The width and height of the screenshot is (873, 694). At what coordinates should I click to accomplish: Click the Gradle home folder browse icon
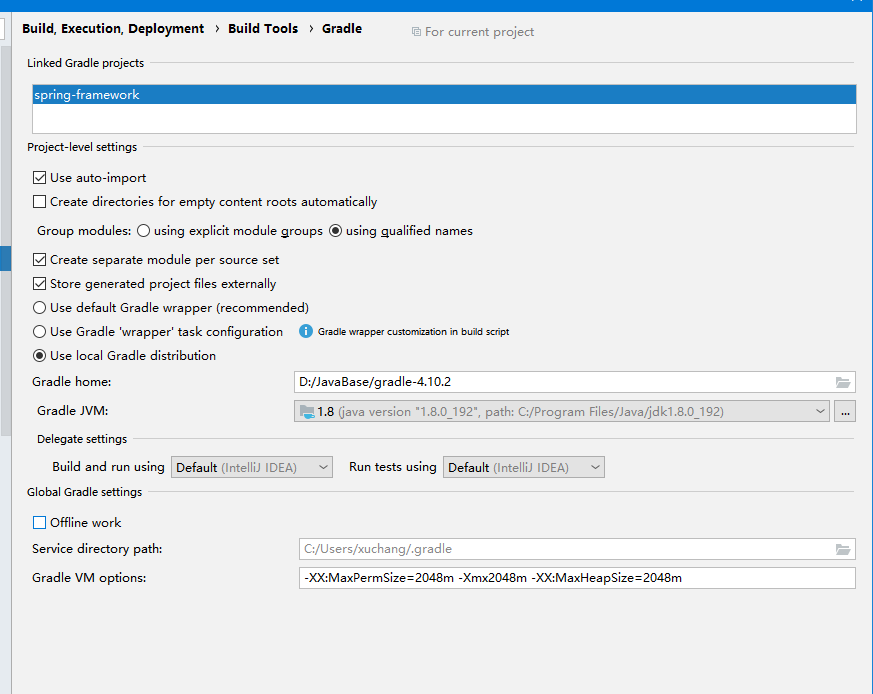click(x=842, y=382)
